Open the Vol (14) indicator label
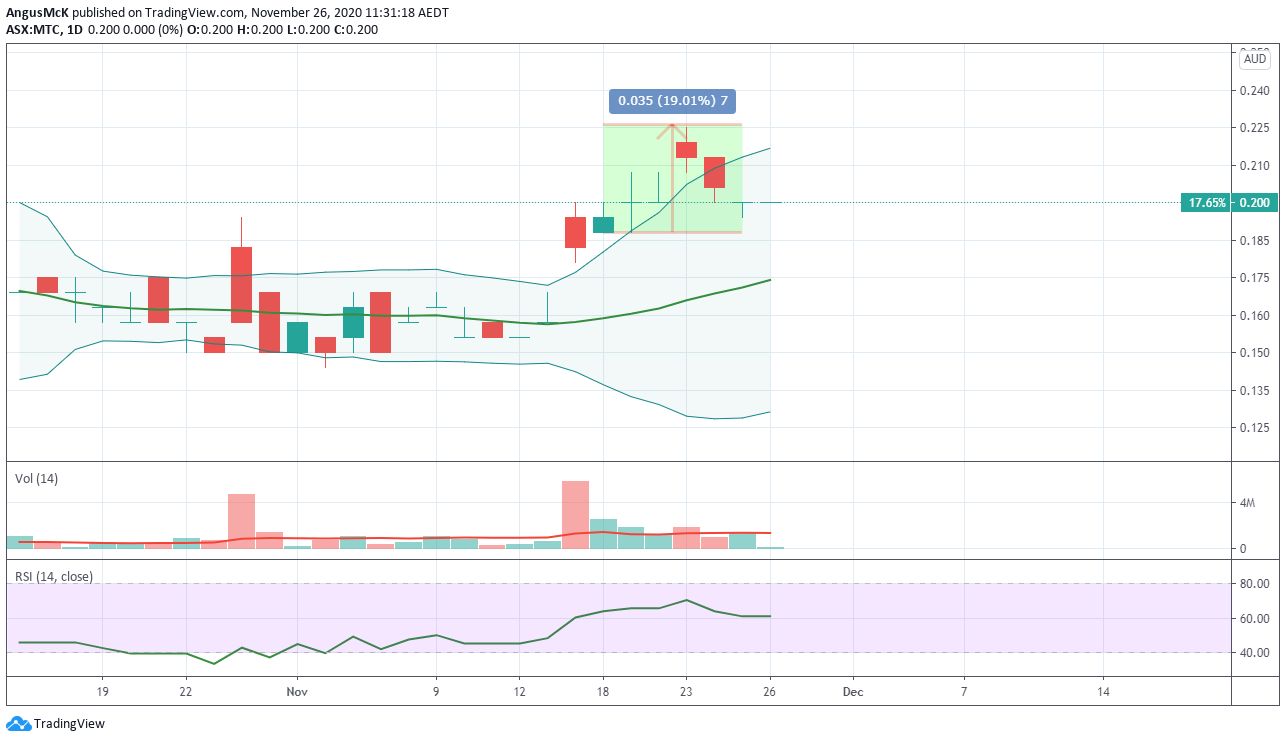Image resolution: width=1286 pixels, height=742 pixels. pyautogui.click(x=36, y=479)
